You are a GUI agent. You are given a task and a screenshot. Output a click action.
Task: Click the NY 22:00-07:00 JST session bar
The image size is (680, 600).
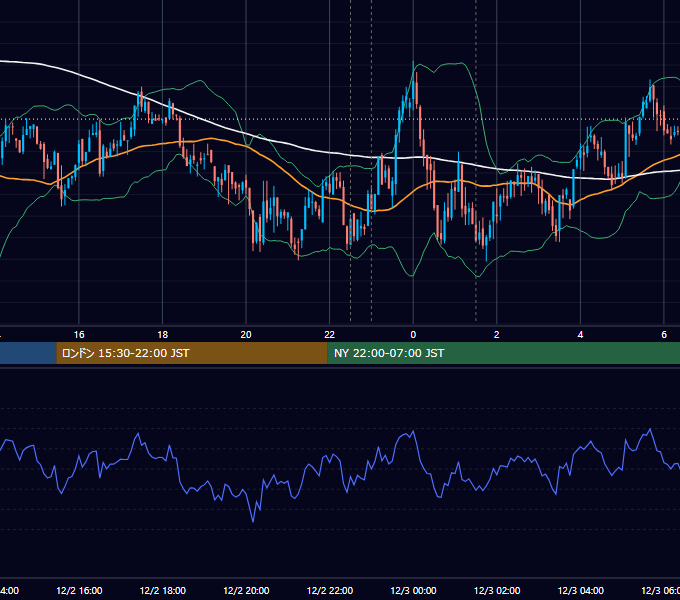pos(503,353)
